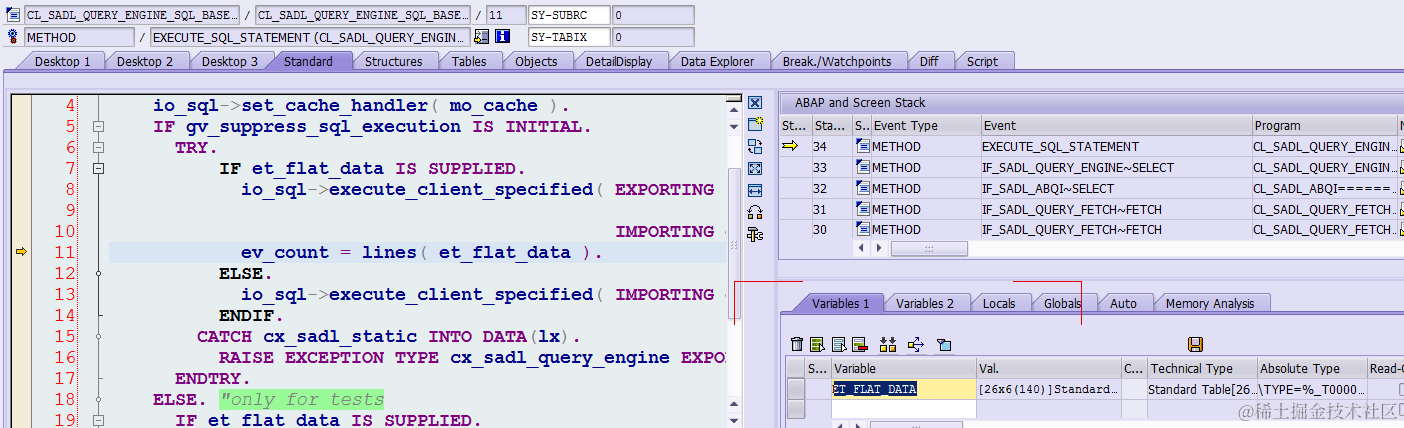This screenshot has height=428, width=1404.
Task: Click the swap tool icon in the side toolbar
Action: [755, 146]
